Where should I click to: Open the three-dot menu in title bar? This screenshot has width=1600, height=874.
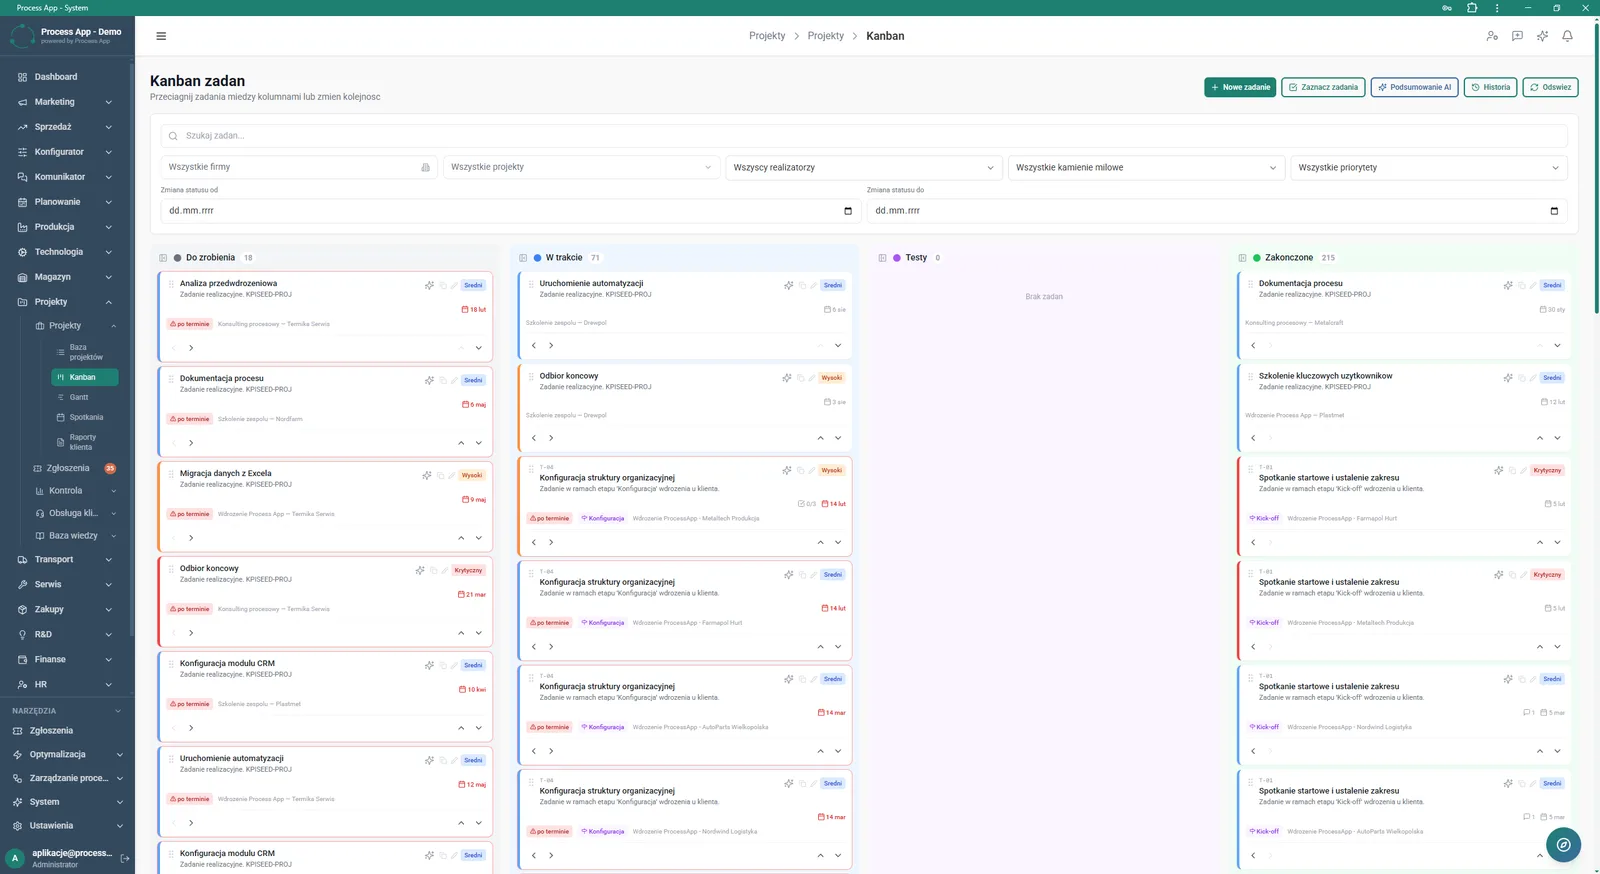click(1497, 8)
